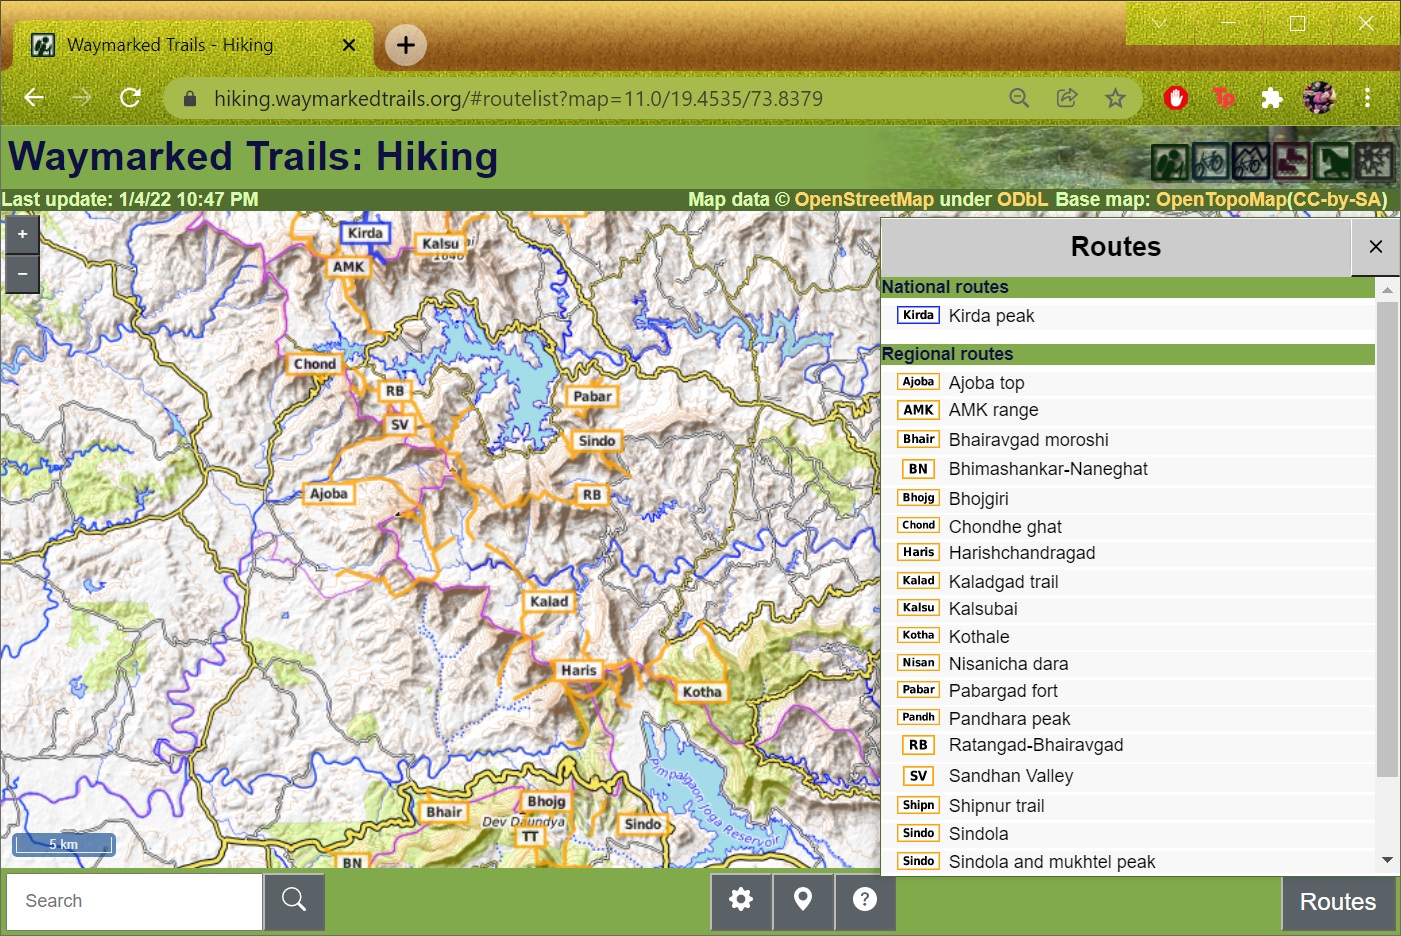Image resolution: width=1401 pixels, height=936 pixels.
Task: Open the red ad-blocker extension
Action: point(1176,98)
